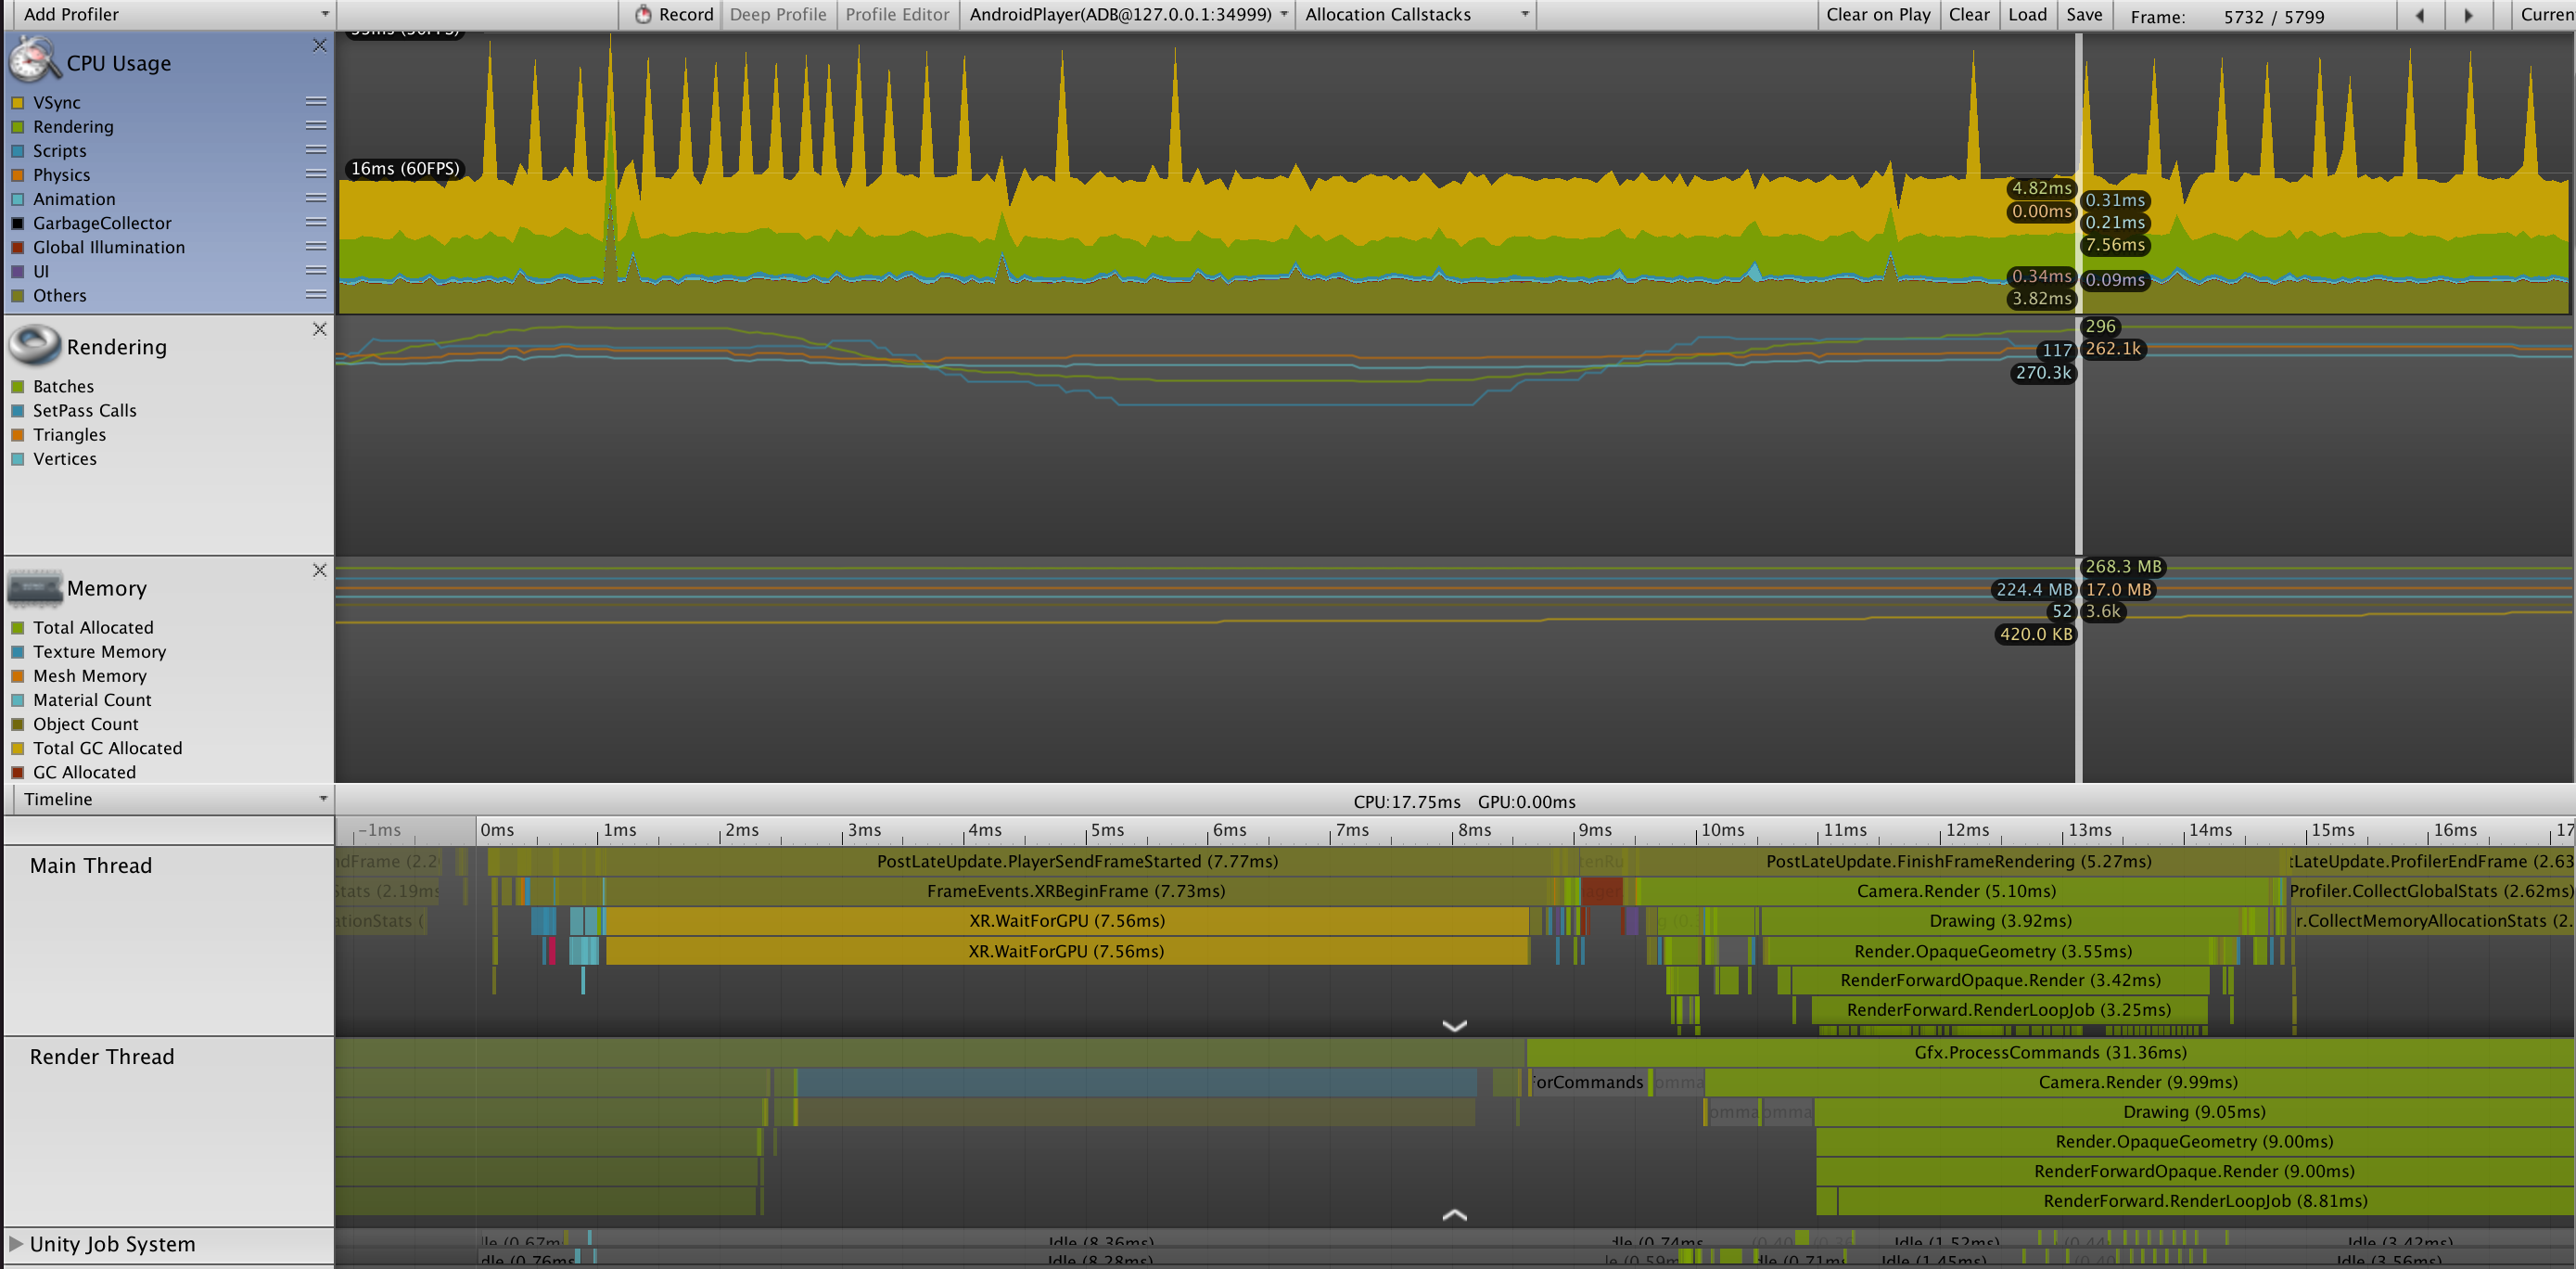This screenshot has width=2576, height=1269.
Task: Click Save to store profiler data
Action: [x=2084, y=14]
